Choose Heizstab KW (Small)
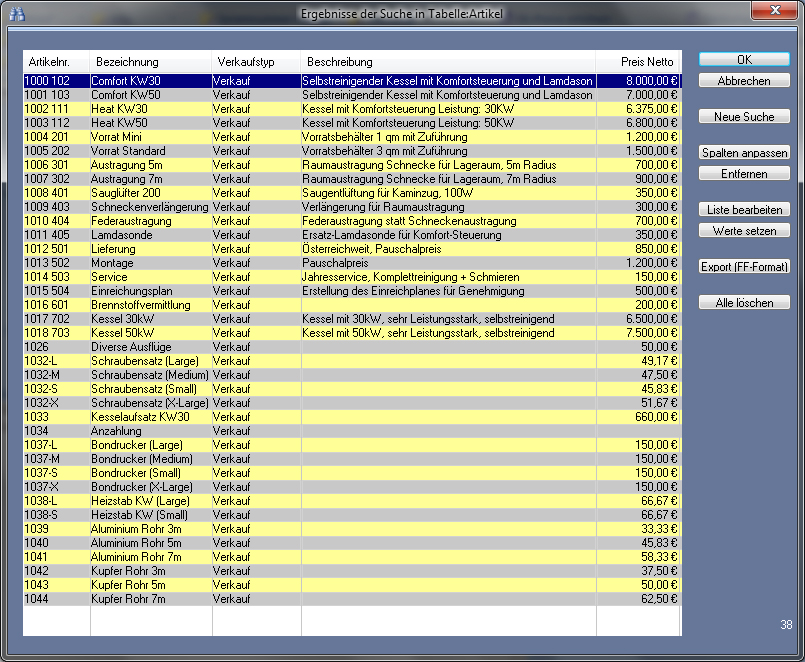 (x=352, y=515)
